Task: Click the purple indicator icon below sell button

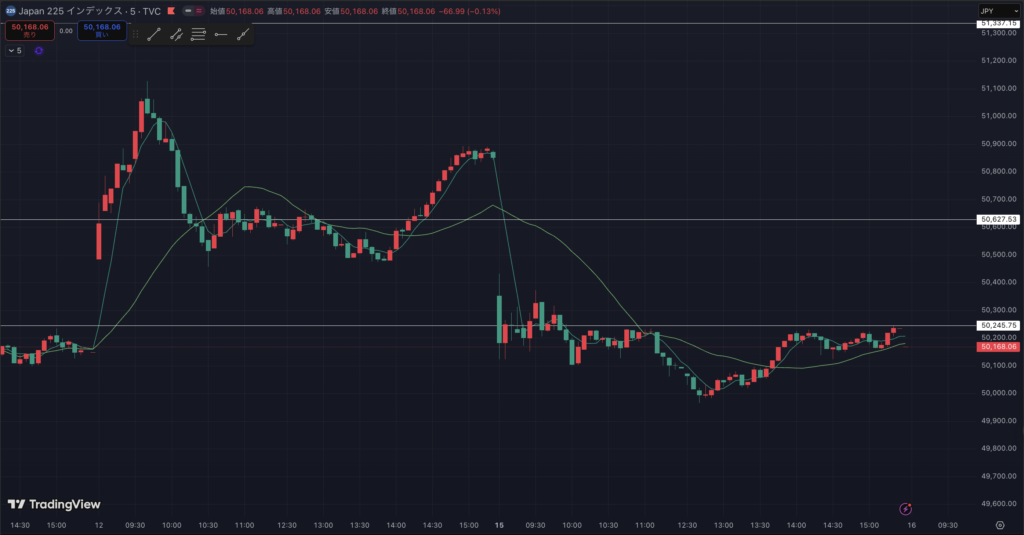Action: click(x=39, y=50)
